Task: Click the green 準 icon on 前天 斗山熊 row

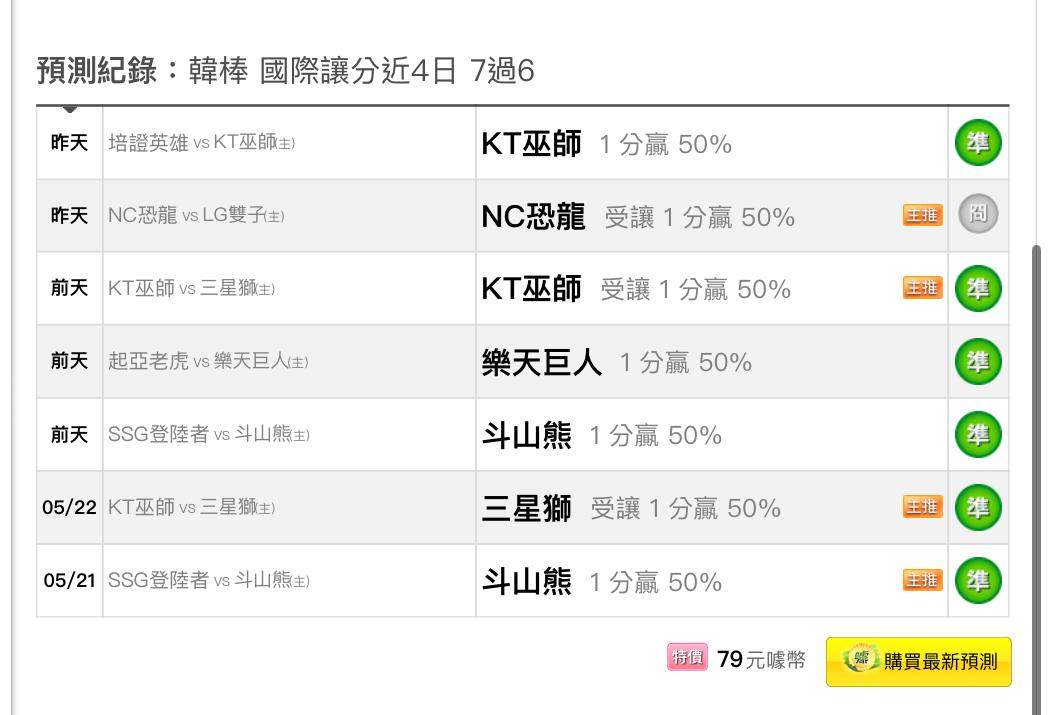Action: pos(978,434)
